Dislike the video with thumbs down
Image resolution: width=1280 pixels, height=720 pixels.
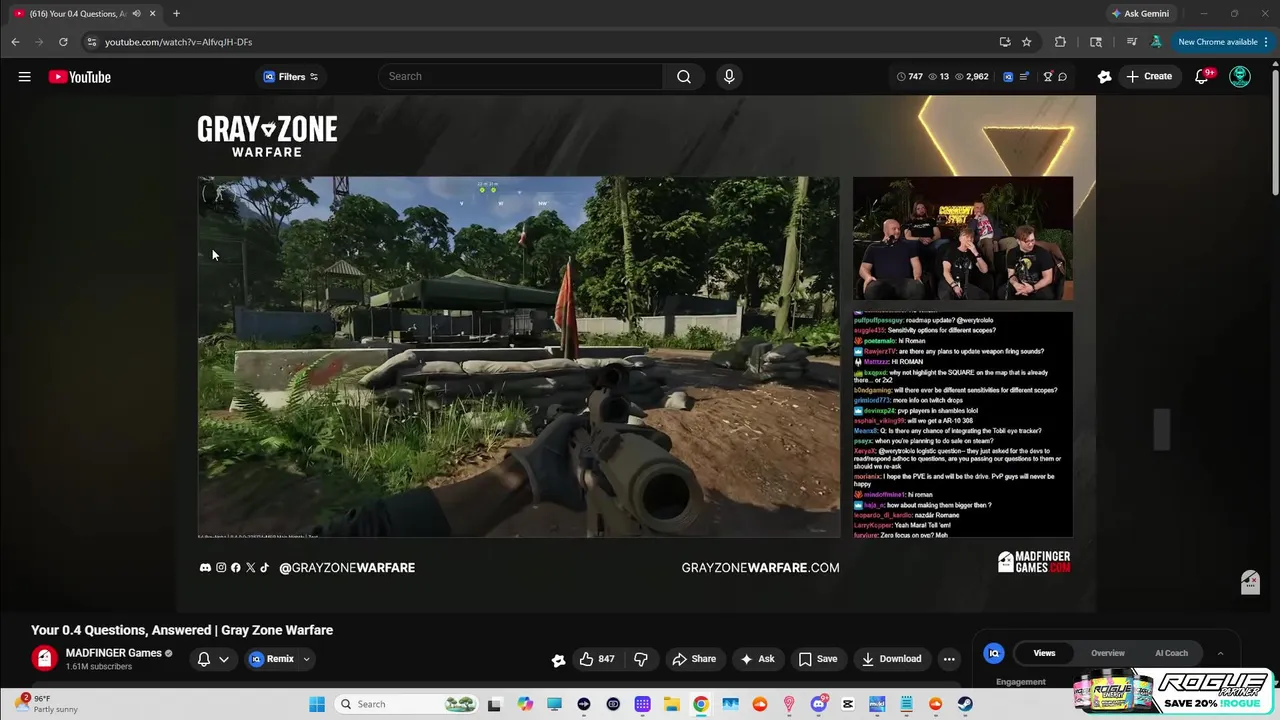pos(641,659)
